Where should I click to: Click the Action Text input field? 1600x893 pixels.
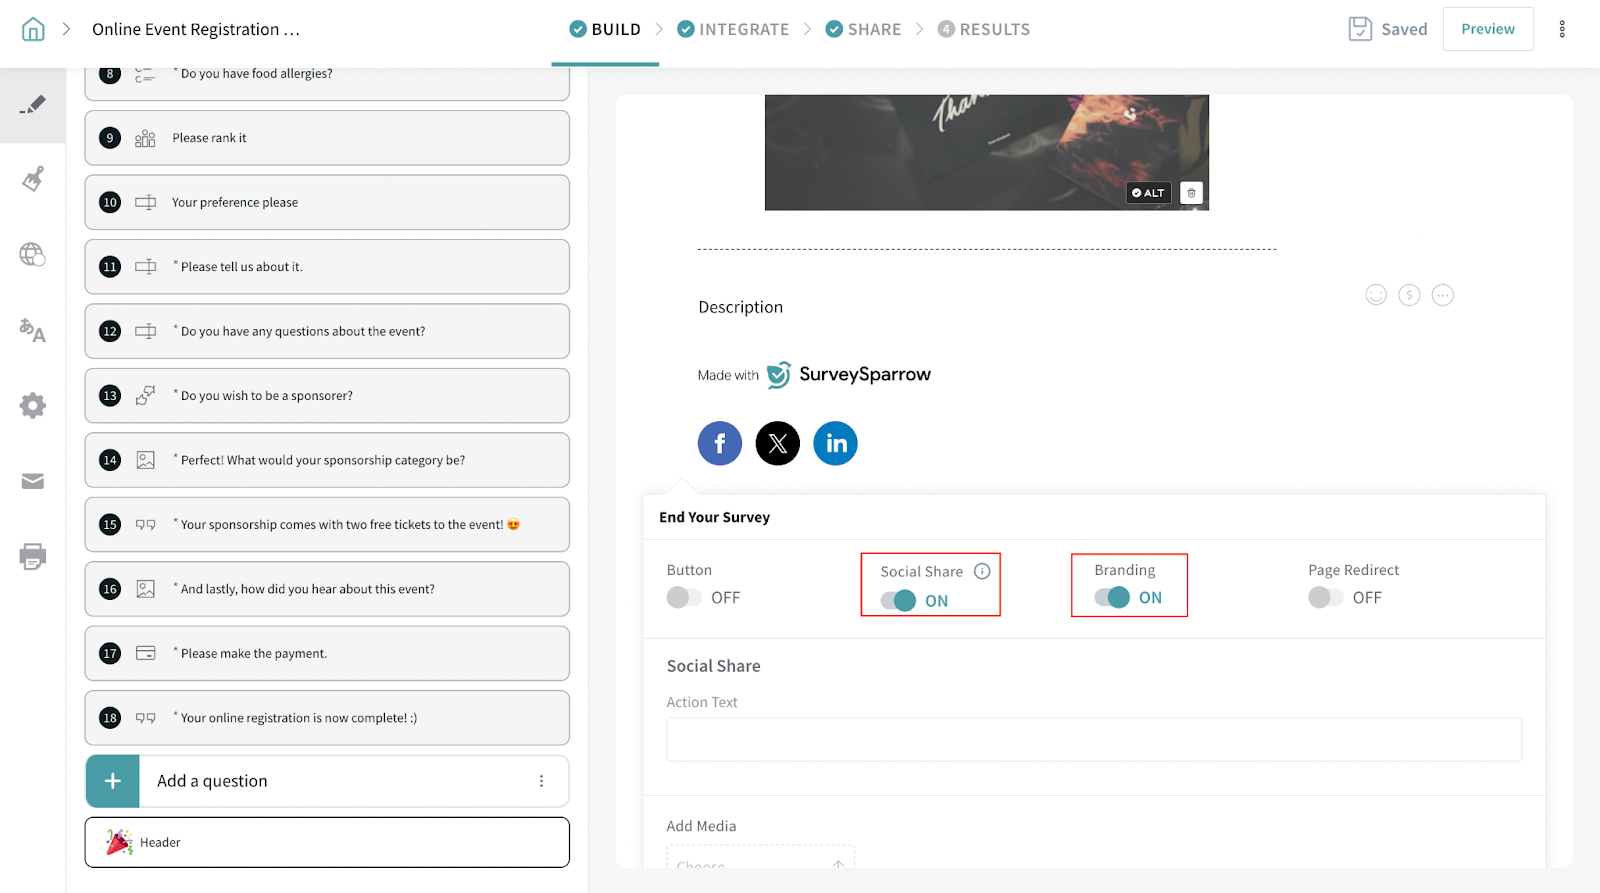click(x=1093, y=739)
